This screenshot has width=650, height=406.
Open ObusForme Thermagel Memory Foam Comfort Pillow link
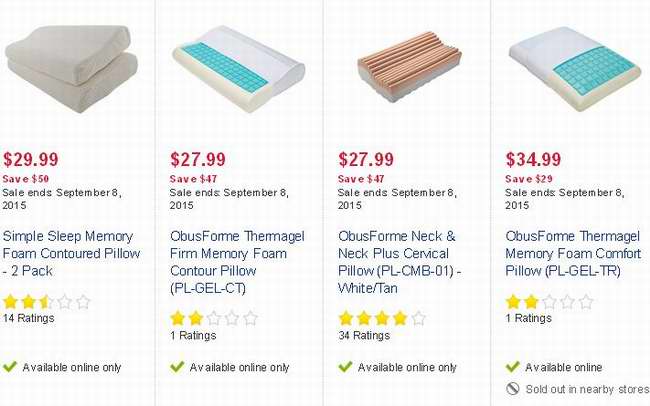pos(573,253)
